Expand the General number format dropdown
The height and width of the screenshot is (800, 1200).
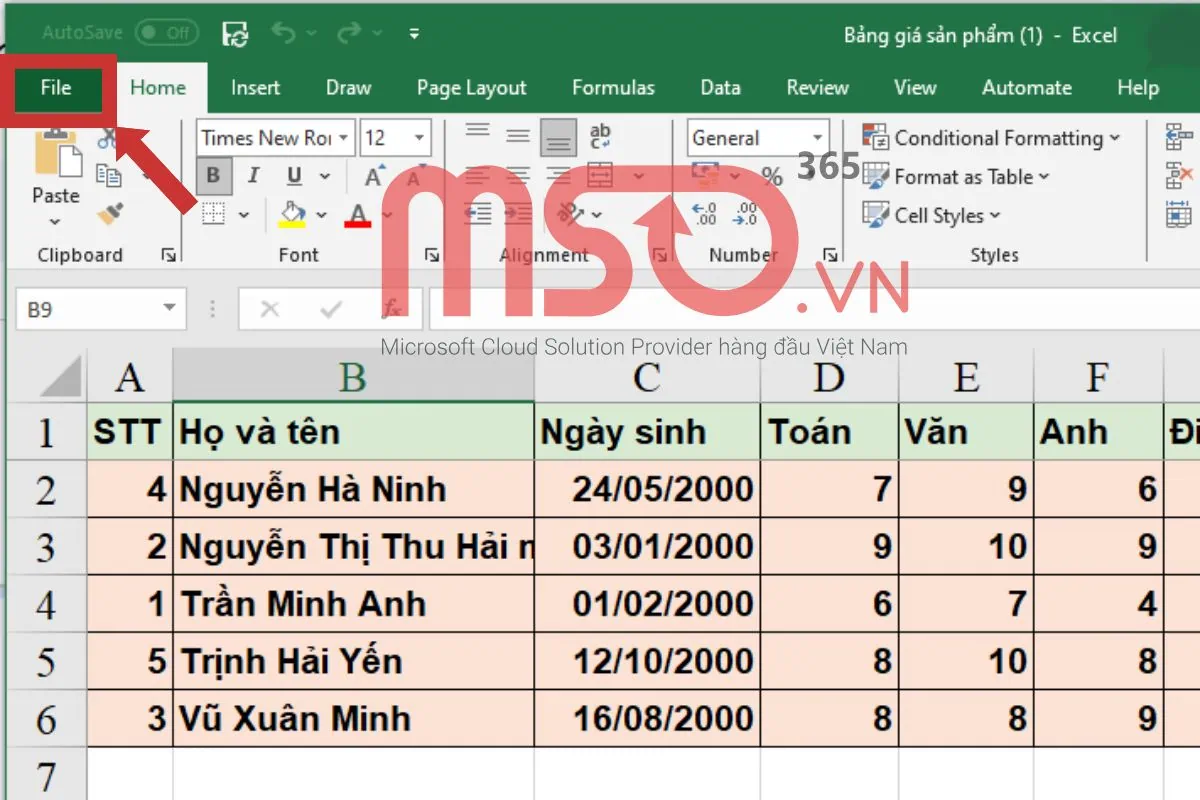pos(818,138)
